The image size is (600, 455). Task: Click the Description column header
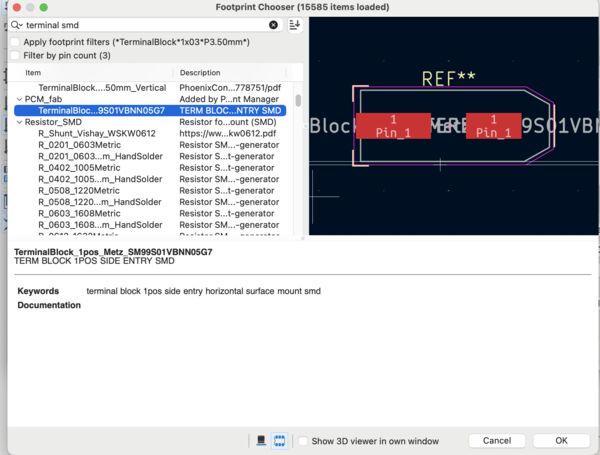(200, 73)
